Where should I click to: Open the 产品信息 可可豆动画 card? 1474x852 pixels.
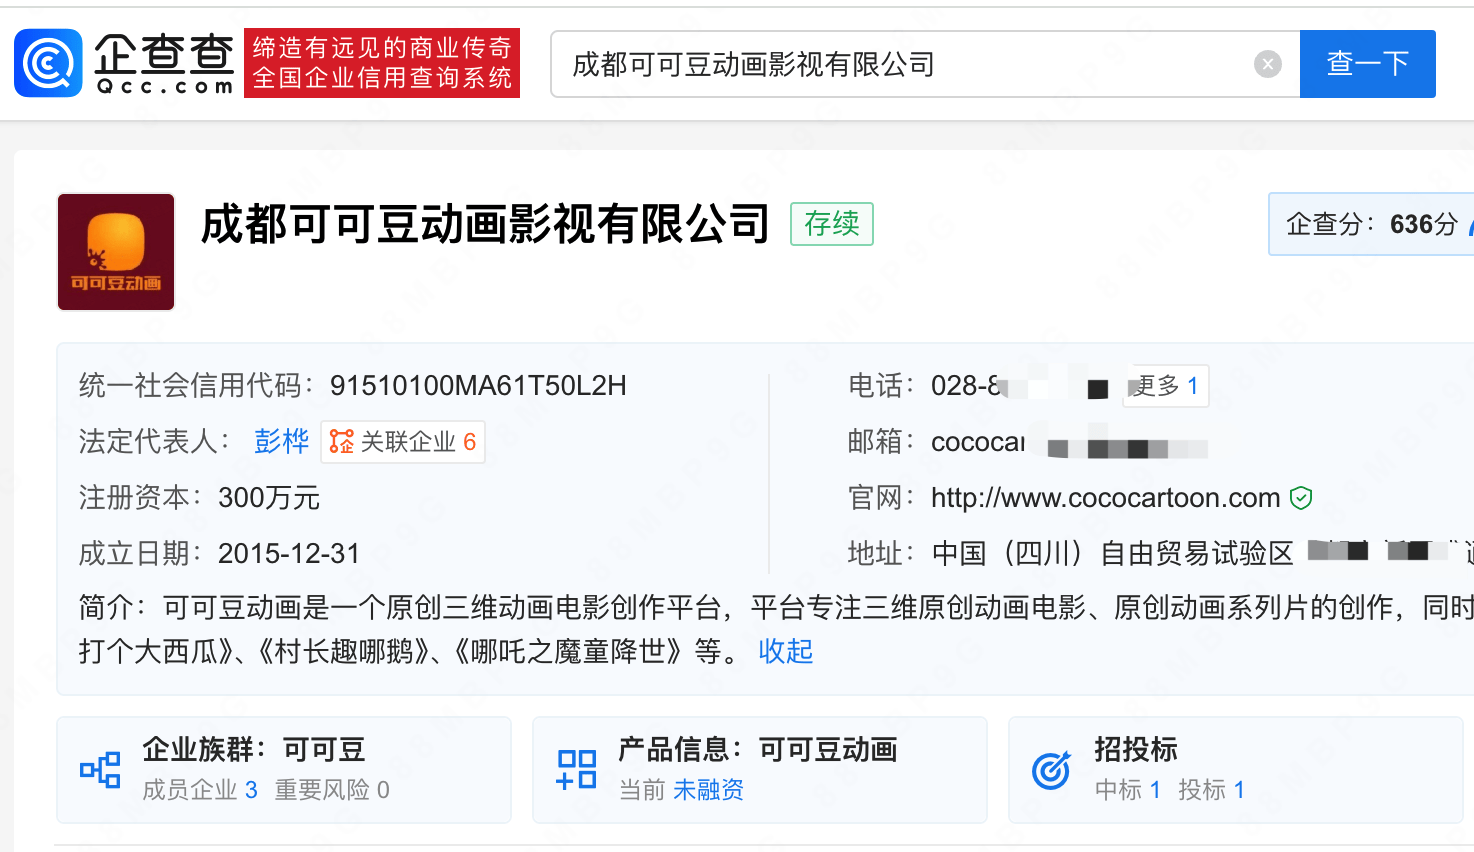[760, 770]
